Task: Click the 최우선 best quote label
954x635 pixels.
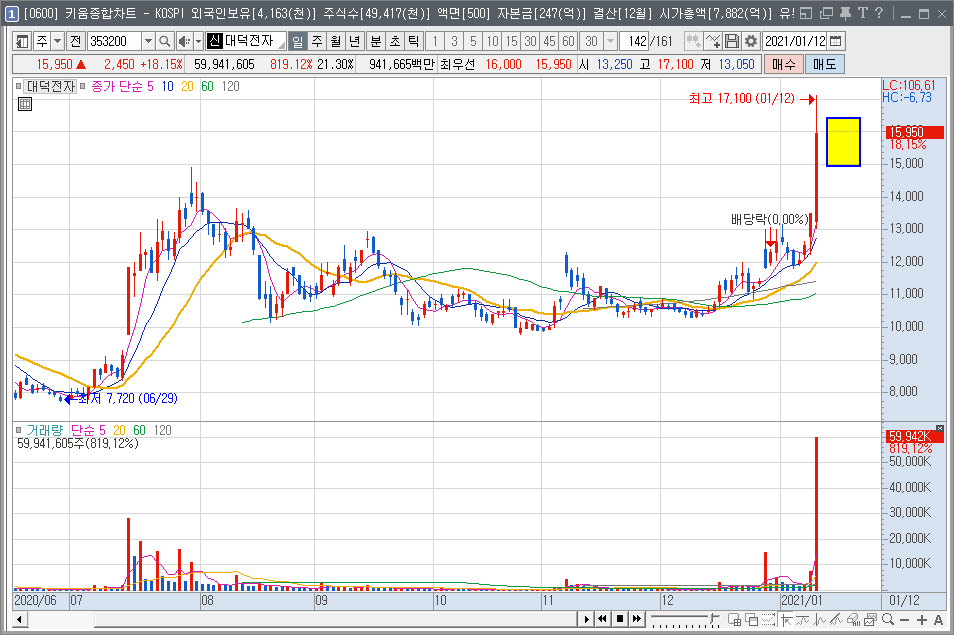Action: pos(457,64)
